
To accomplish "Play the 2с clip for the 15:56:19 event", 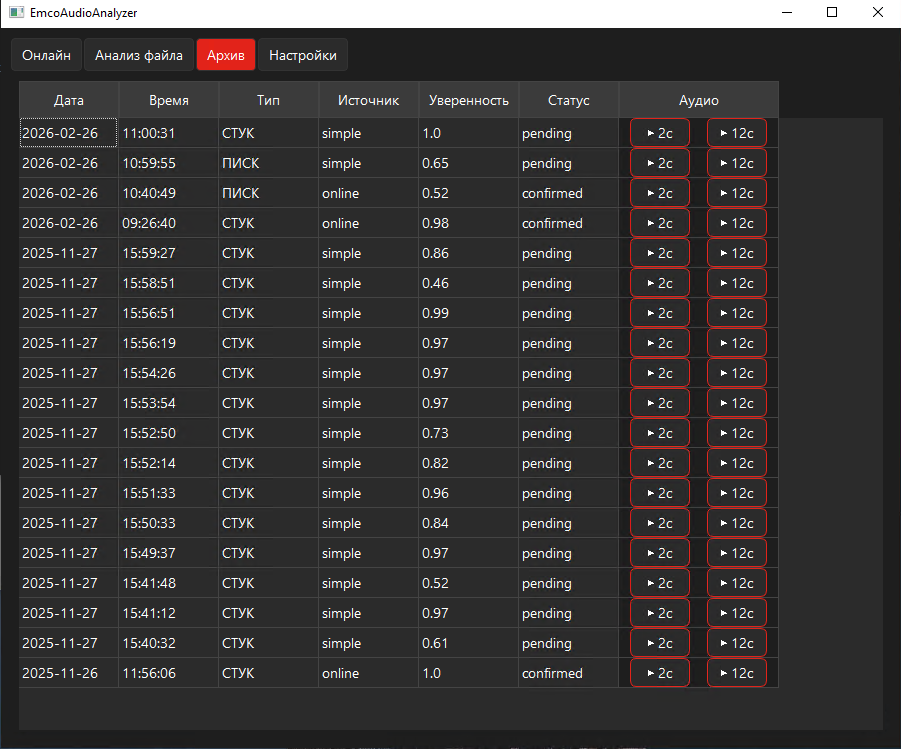I will (x=660, y=343).
